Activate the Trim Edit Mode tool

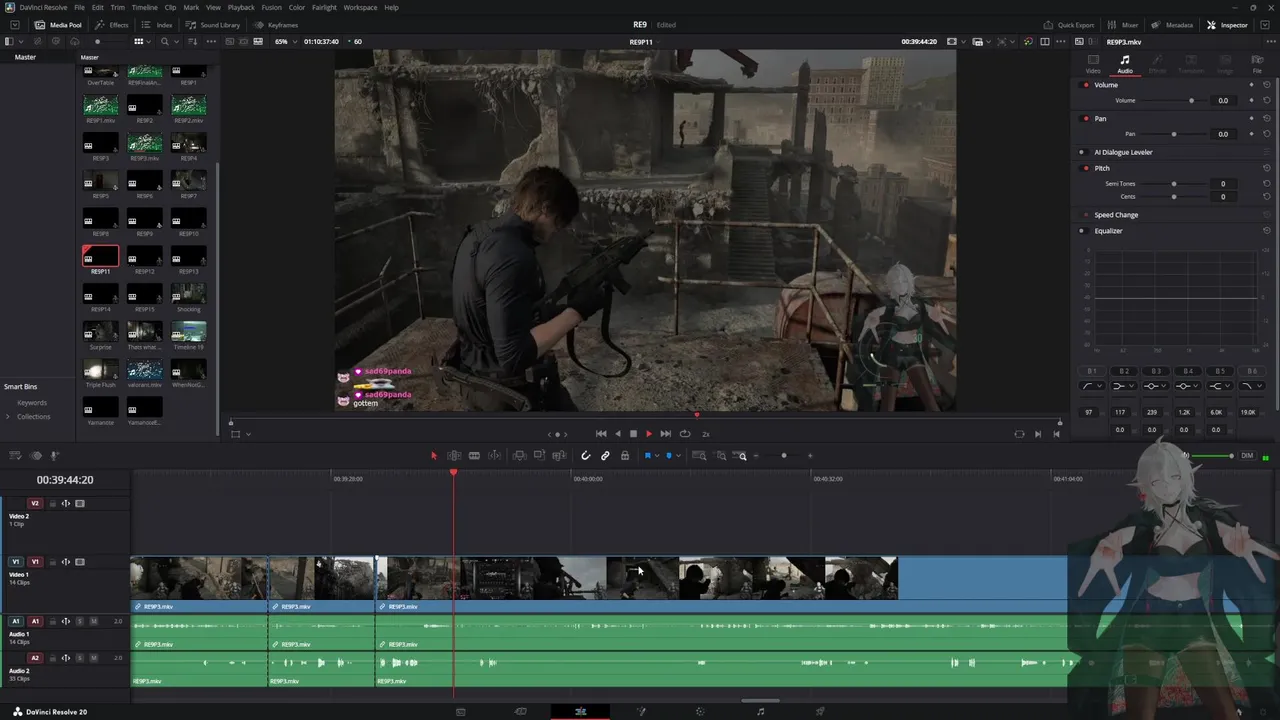click(x=454, y=456)
